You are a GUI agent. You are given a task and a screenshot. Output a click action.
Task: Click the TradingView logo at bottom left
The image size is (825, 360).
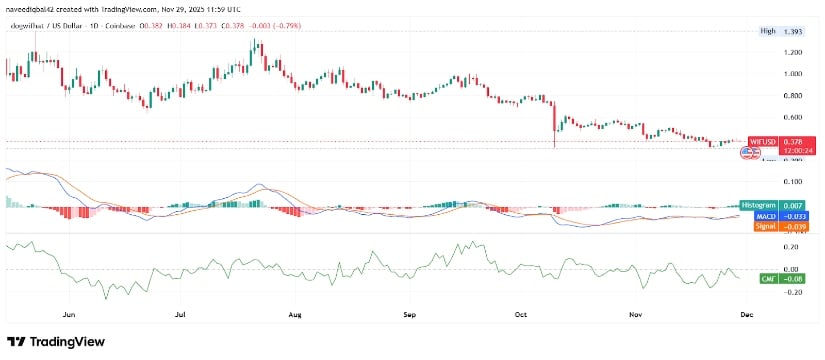(55, 342)
